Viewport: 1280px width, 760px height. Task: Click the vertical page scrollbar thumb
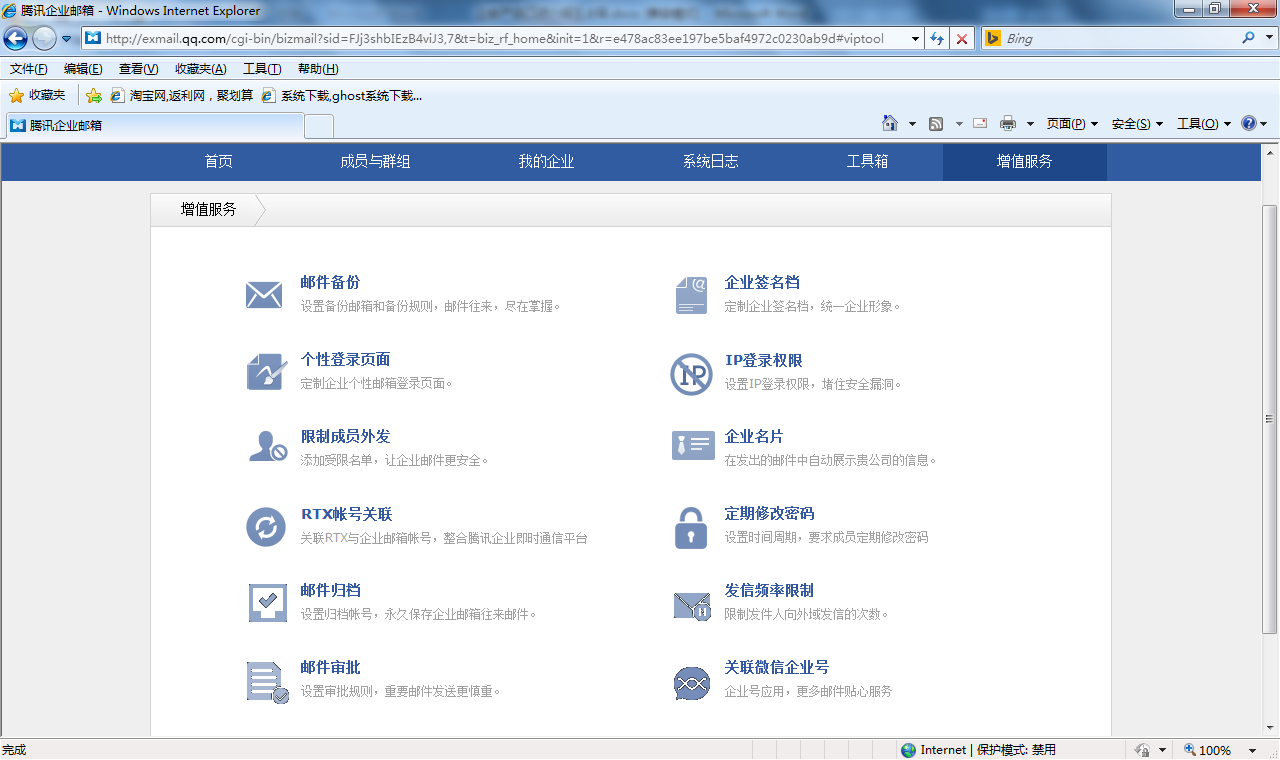pos(1270,418)
